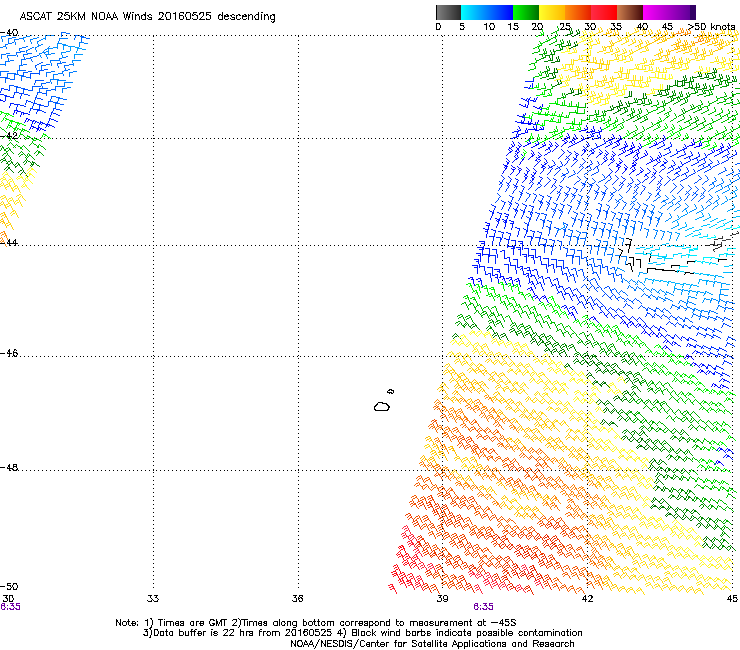Screen dimensions: 740x650
Task: Click the '33' longitude axis label
Action: click(153, 599)
